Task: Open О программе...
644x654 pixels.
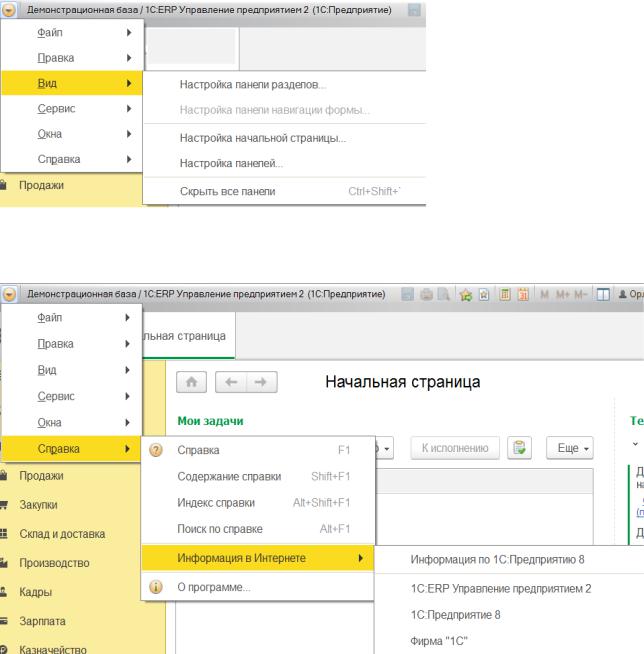Action: (x=257, y=587)
